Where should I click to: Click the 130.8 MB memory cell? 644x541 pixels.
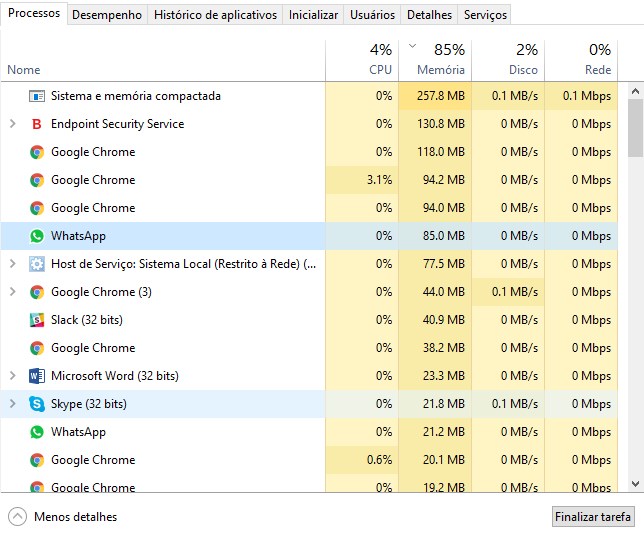[x=435, y=124]
